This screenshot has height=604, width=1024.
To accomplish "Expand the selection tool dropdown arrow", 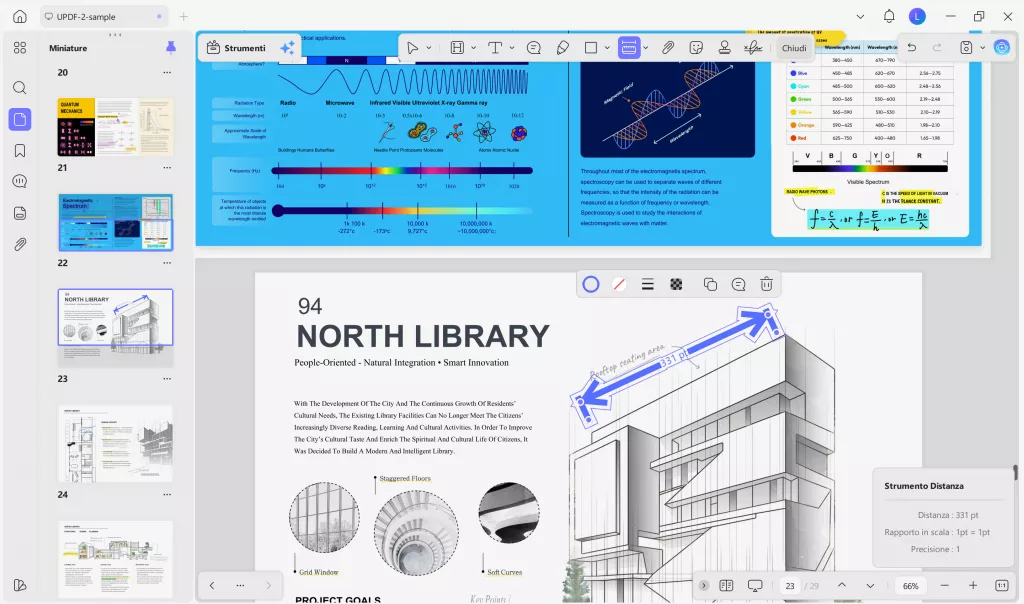I will click(x=428, y=48).
